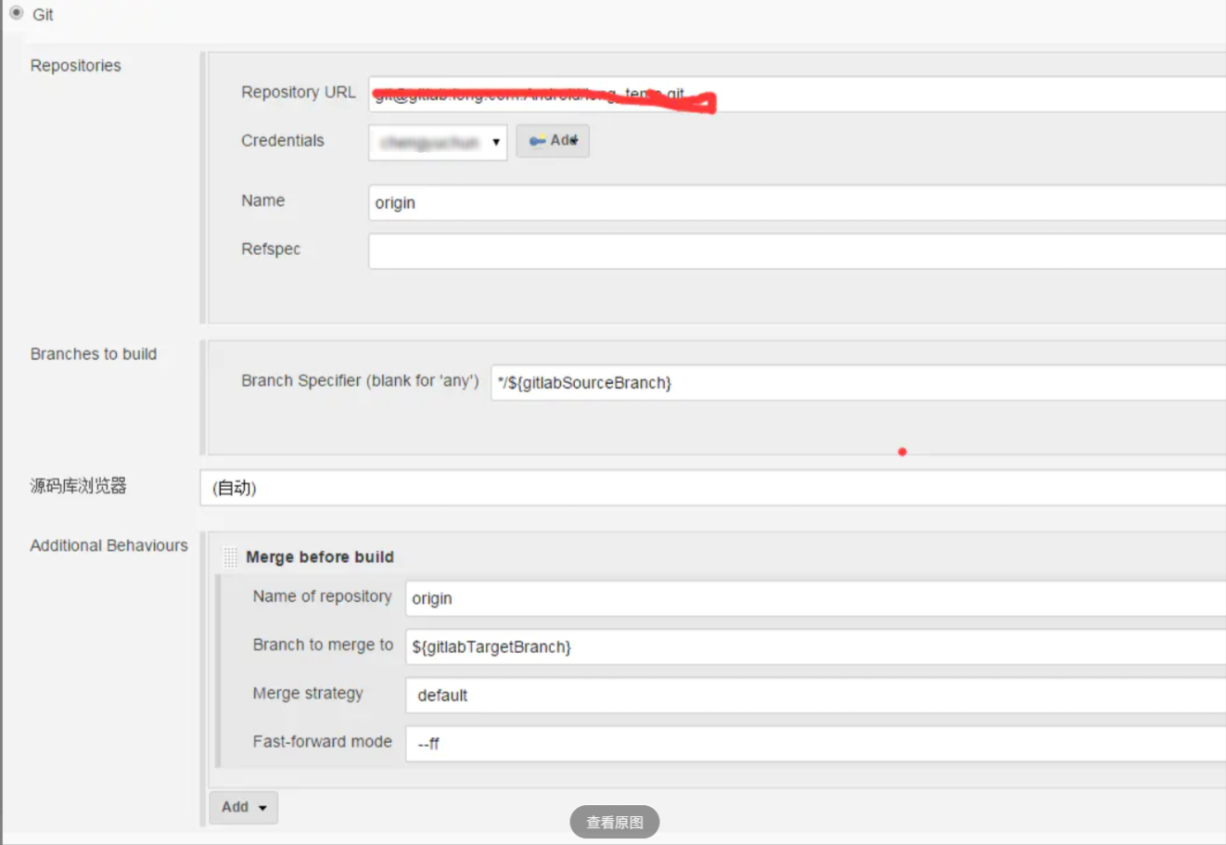
Task: Edit the Branch Specifier field
Action: 858,383
